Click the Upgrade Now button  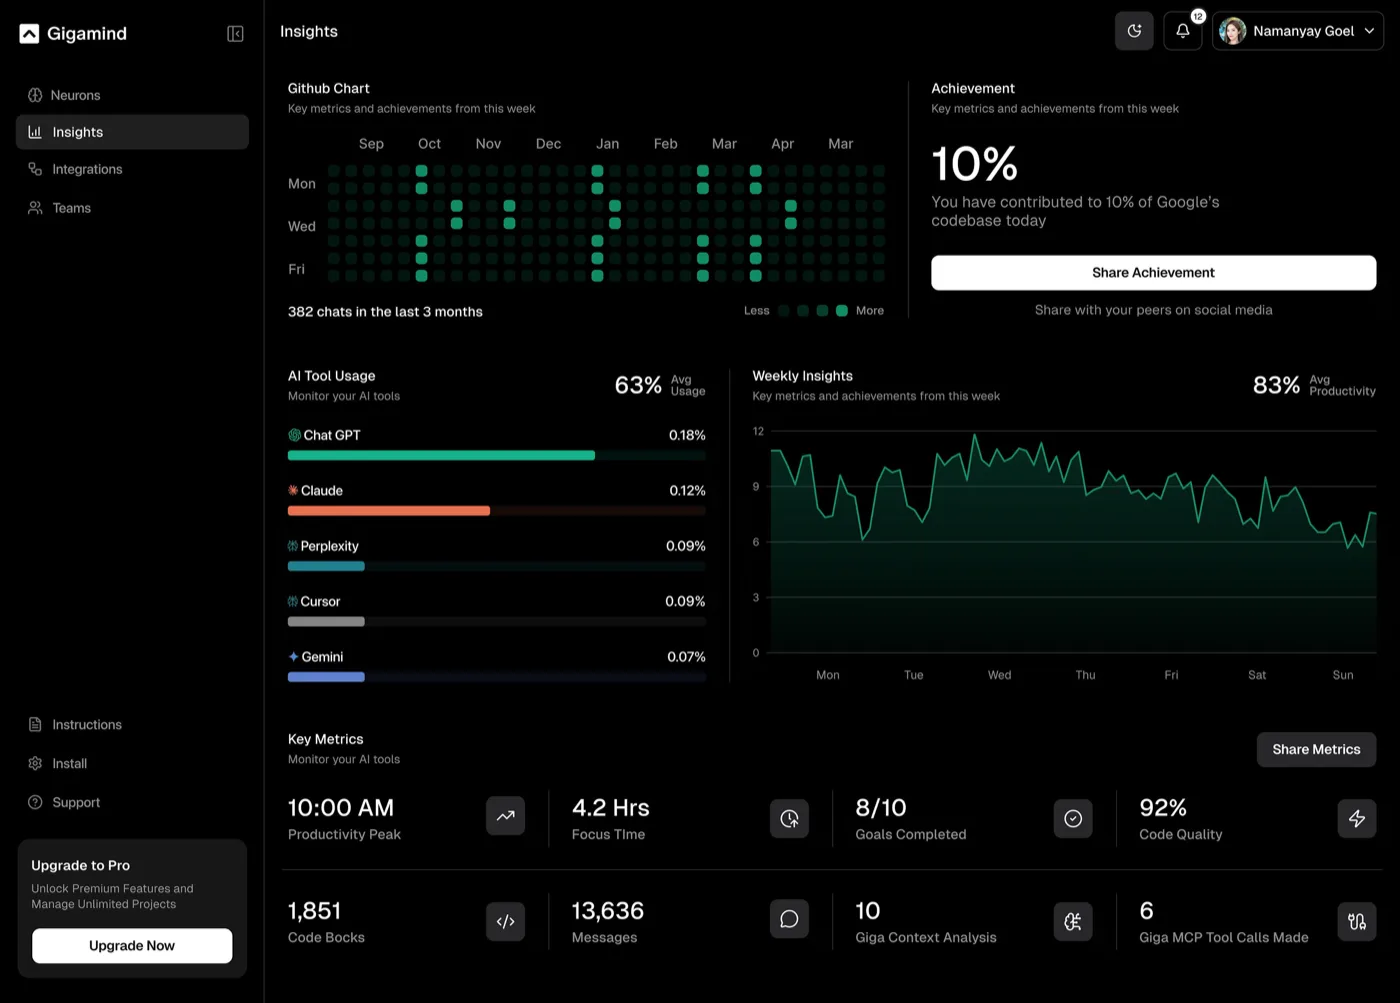(x=132, y=946)
